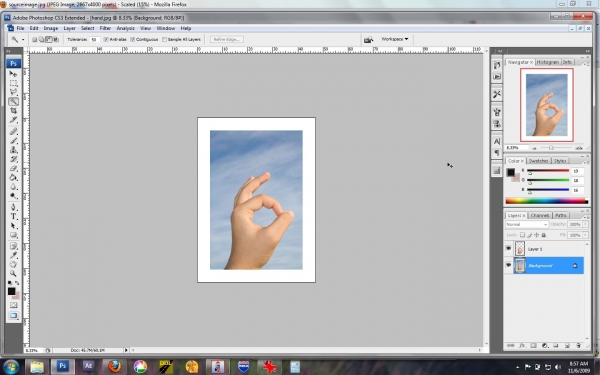Viewport: 600px width, 375px height.
Task: Click the Tolerance input field
Action: [x=94, y=39]
